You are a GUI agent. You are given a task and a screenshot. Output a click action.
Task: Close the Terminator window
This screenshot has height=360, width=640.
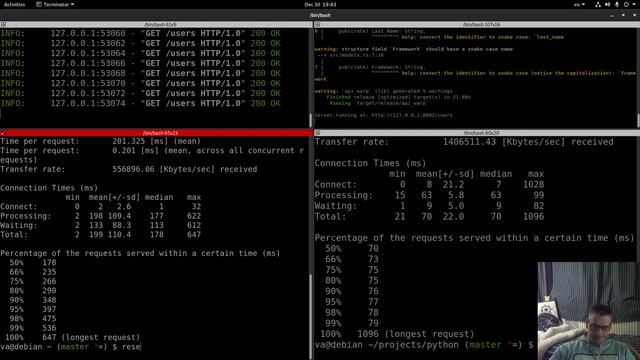(634, 15)
